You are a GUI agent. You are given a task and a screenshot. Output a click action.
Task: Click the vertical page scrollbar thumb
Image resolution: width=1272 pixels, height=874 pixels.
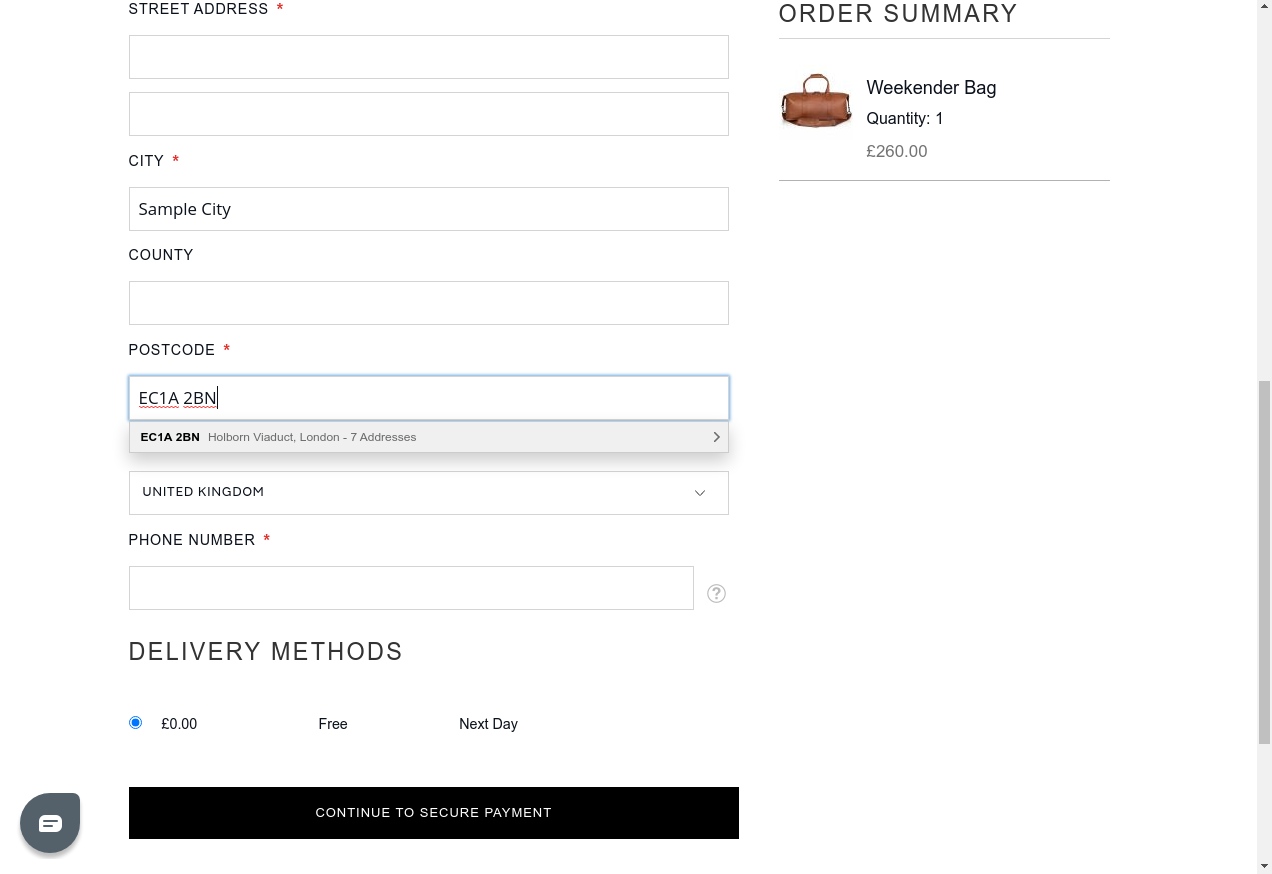point(1264,560)
